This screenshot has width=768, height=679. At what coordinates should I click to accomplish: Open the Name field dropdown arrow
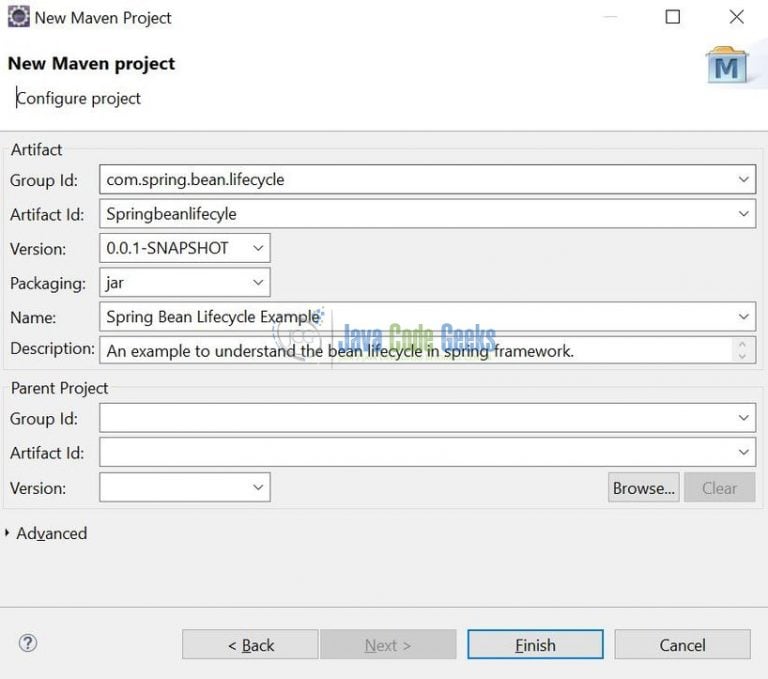click(744, 316)
